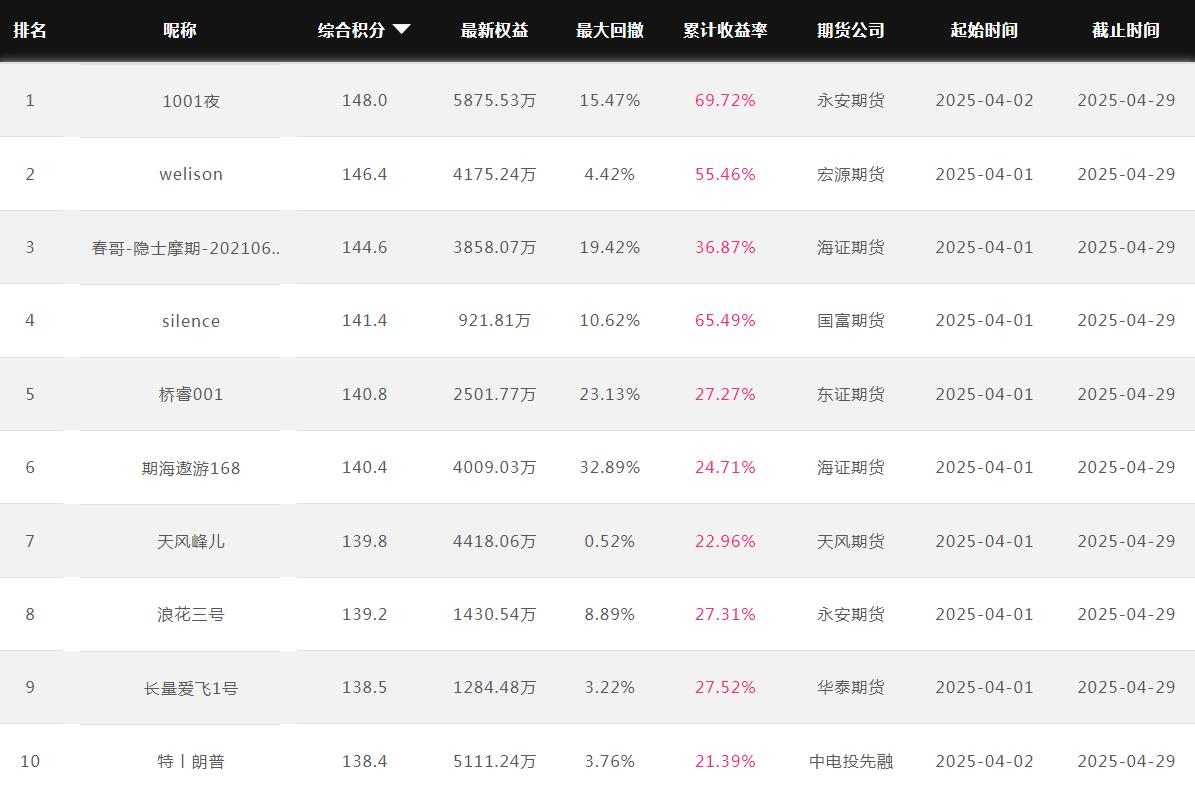This screenshot has height=794, width=1195.
Task: Select score value 144.6
Action: point(364,248)
